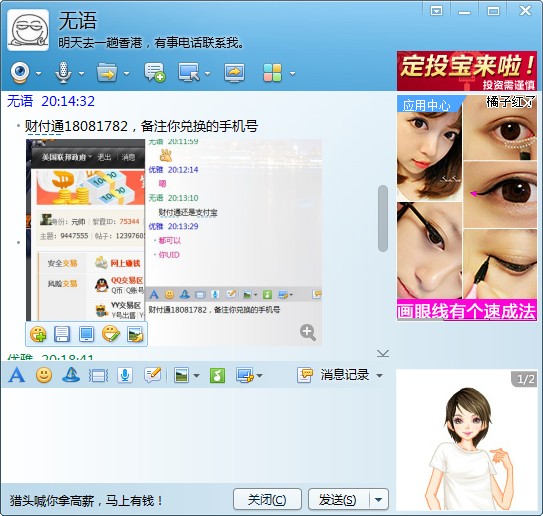This screenshot has width=543, height=516.
Task: Click the 关闭(C) button
Action: 267,500
